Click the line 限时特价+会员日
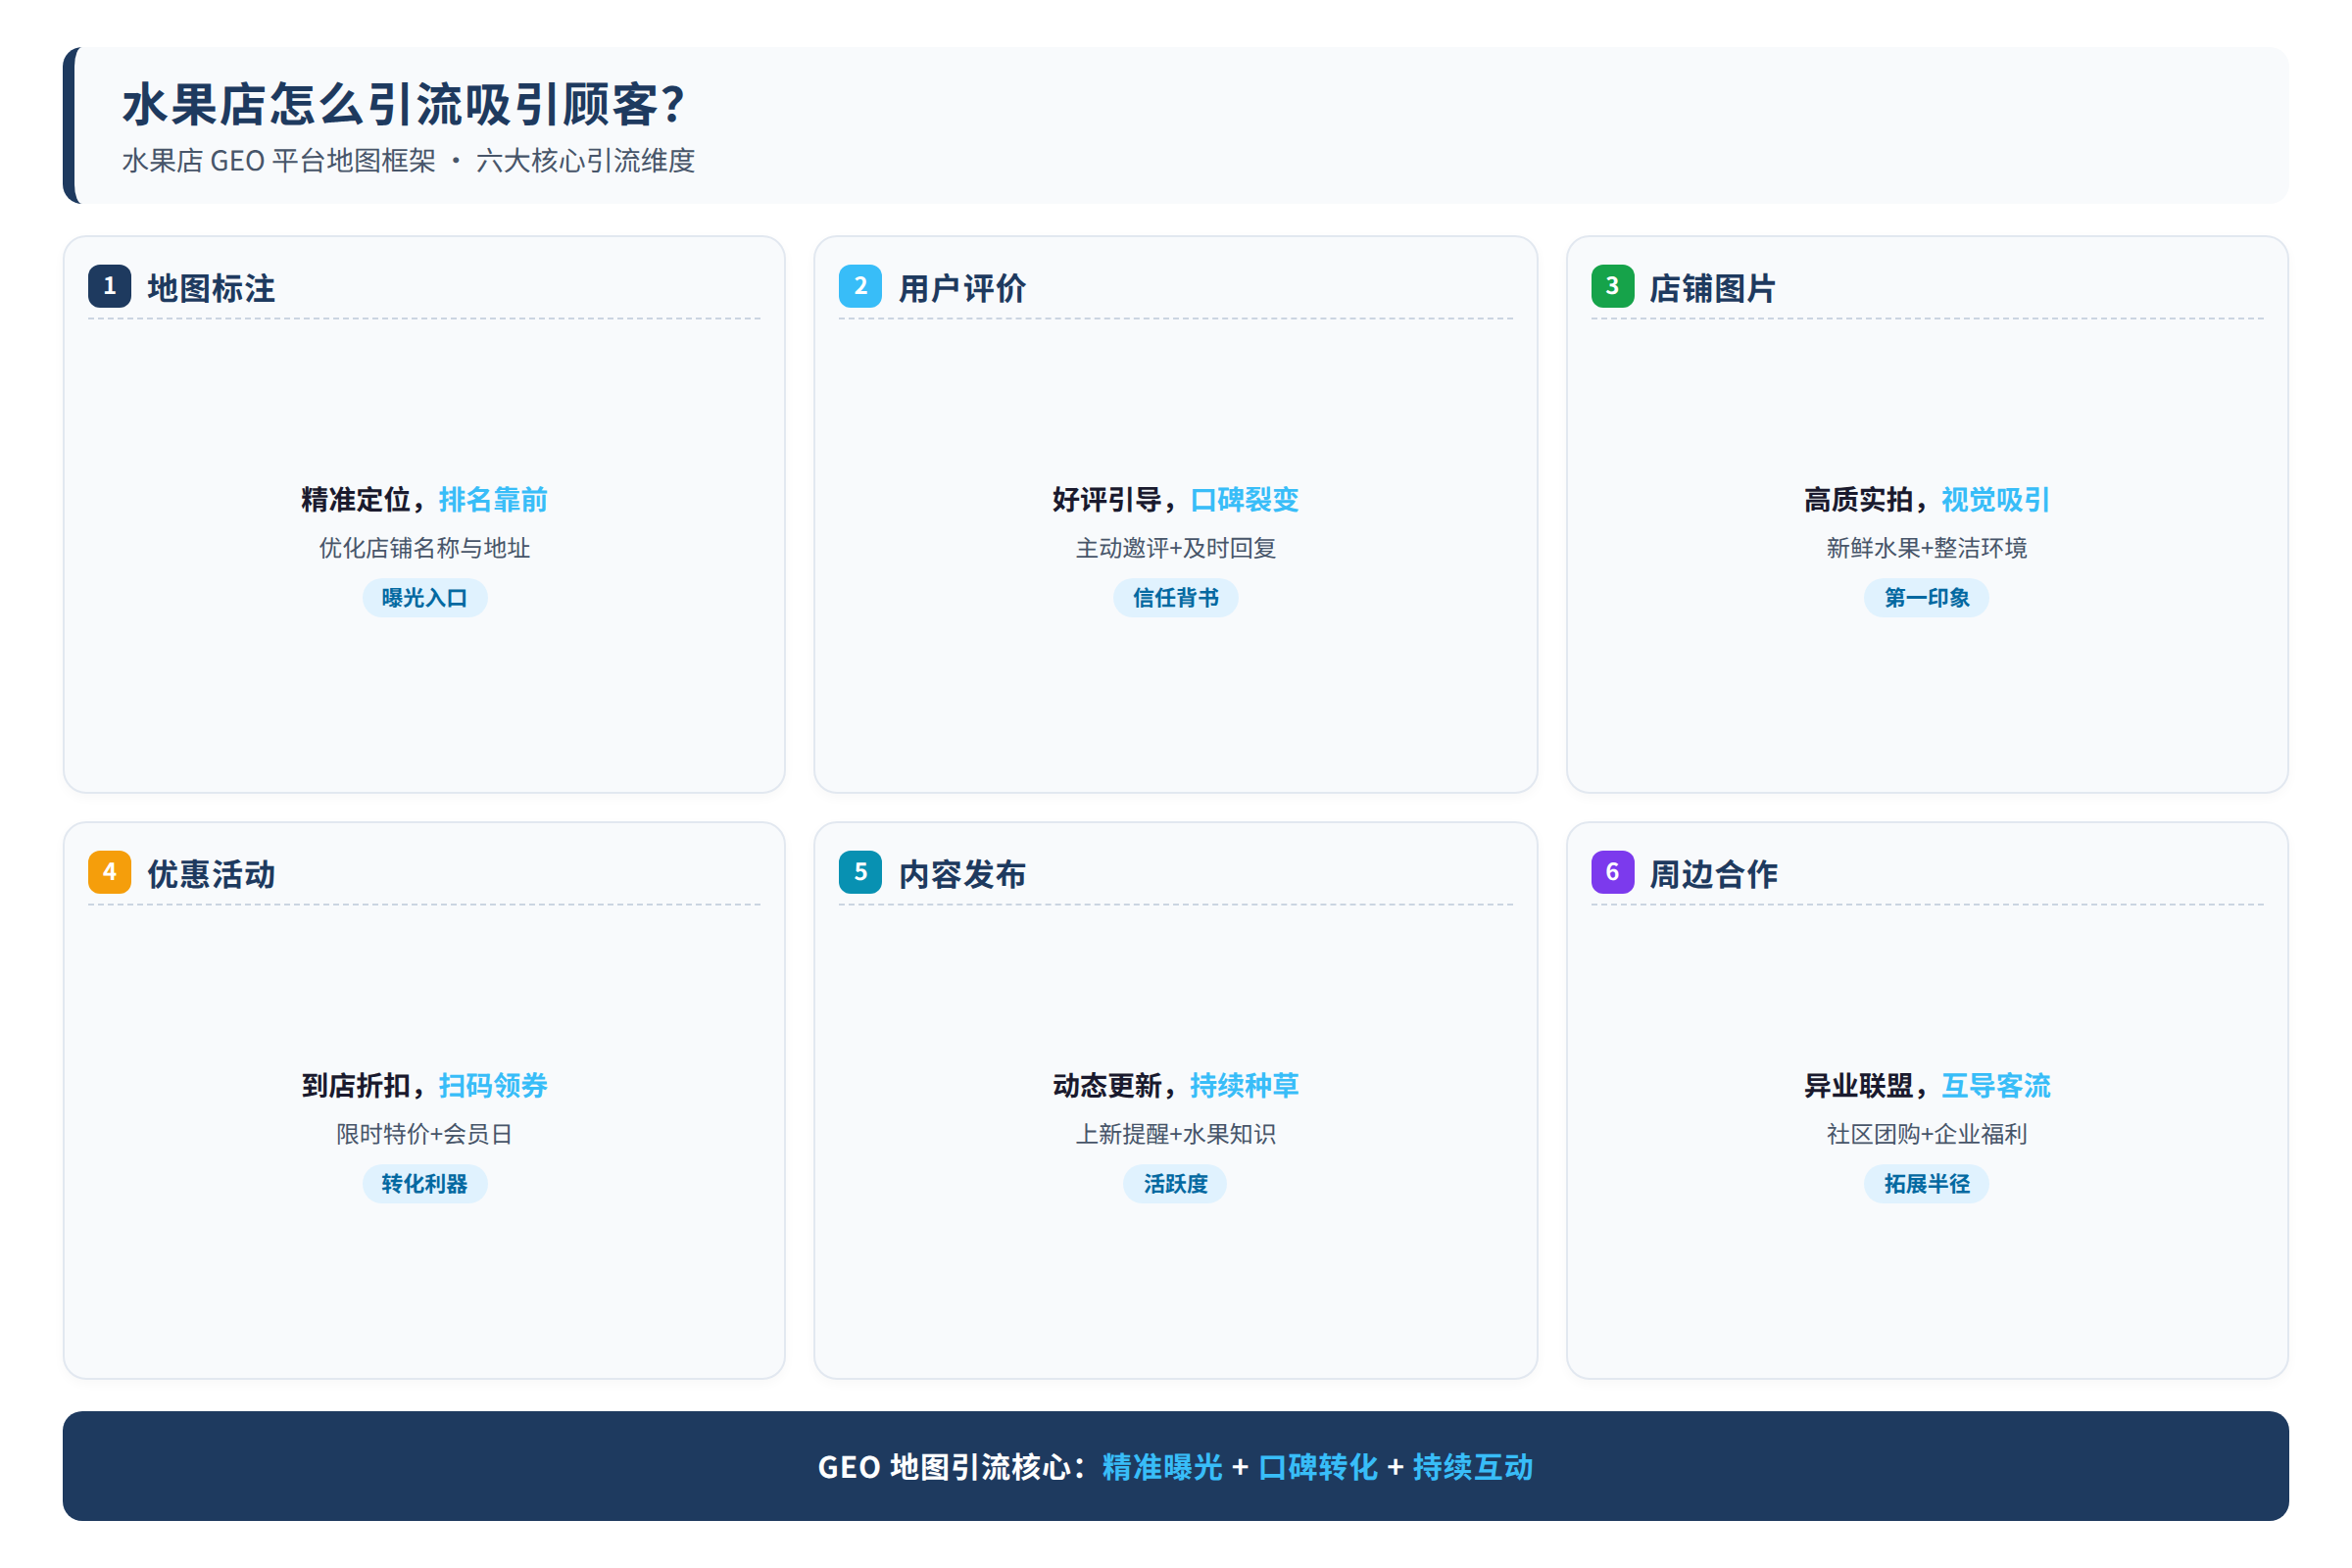 (x=424, y=1134)
